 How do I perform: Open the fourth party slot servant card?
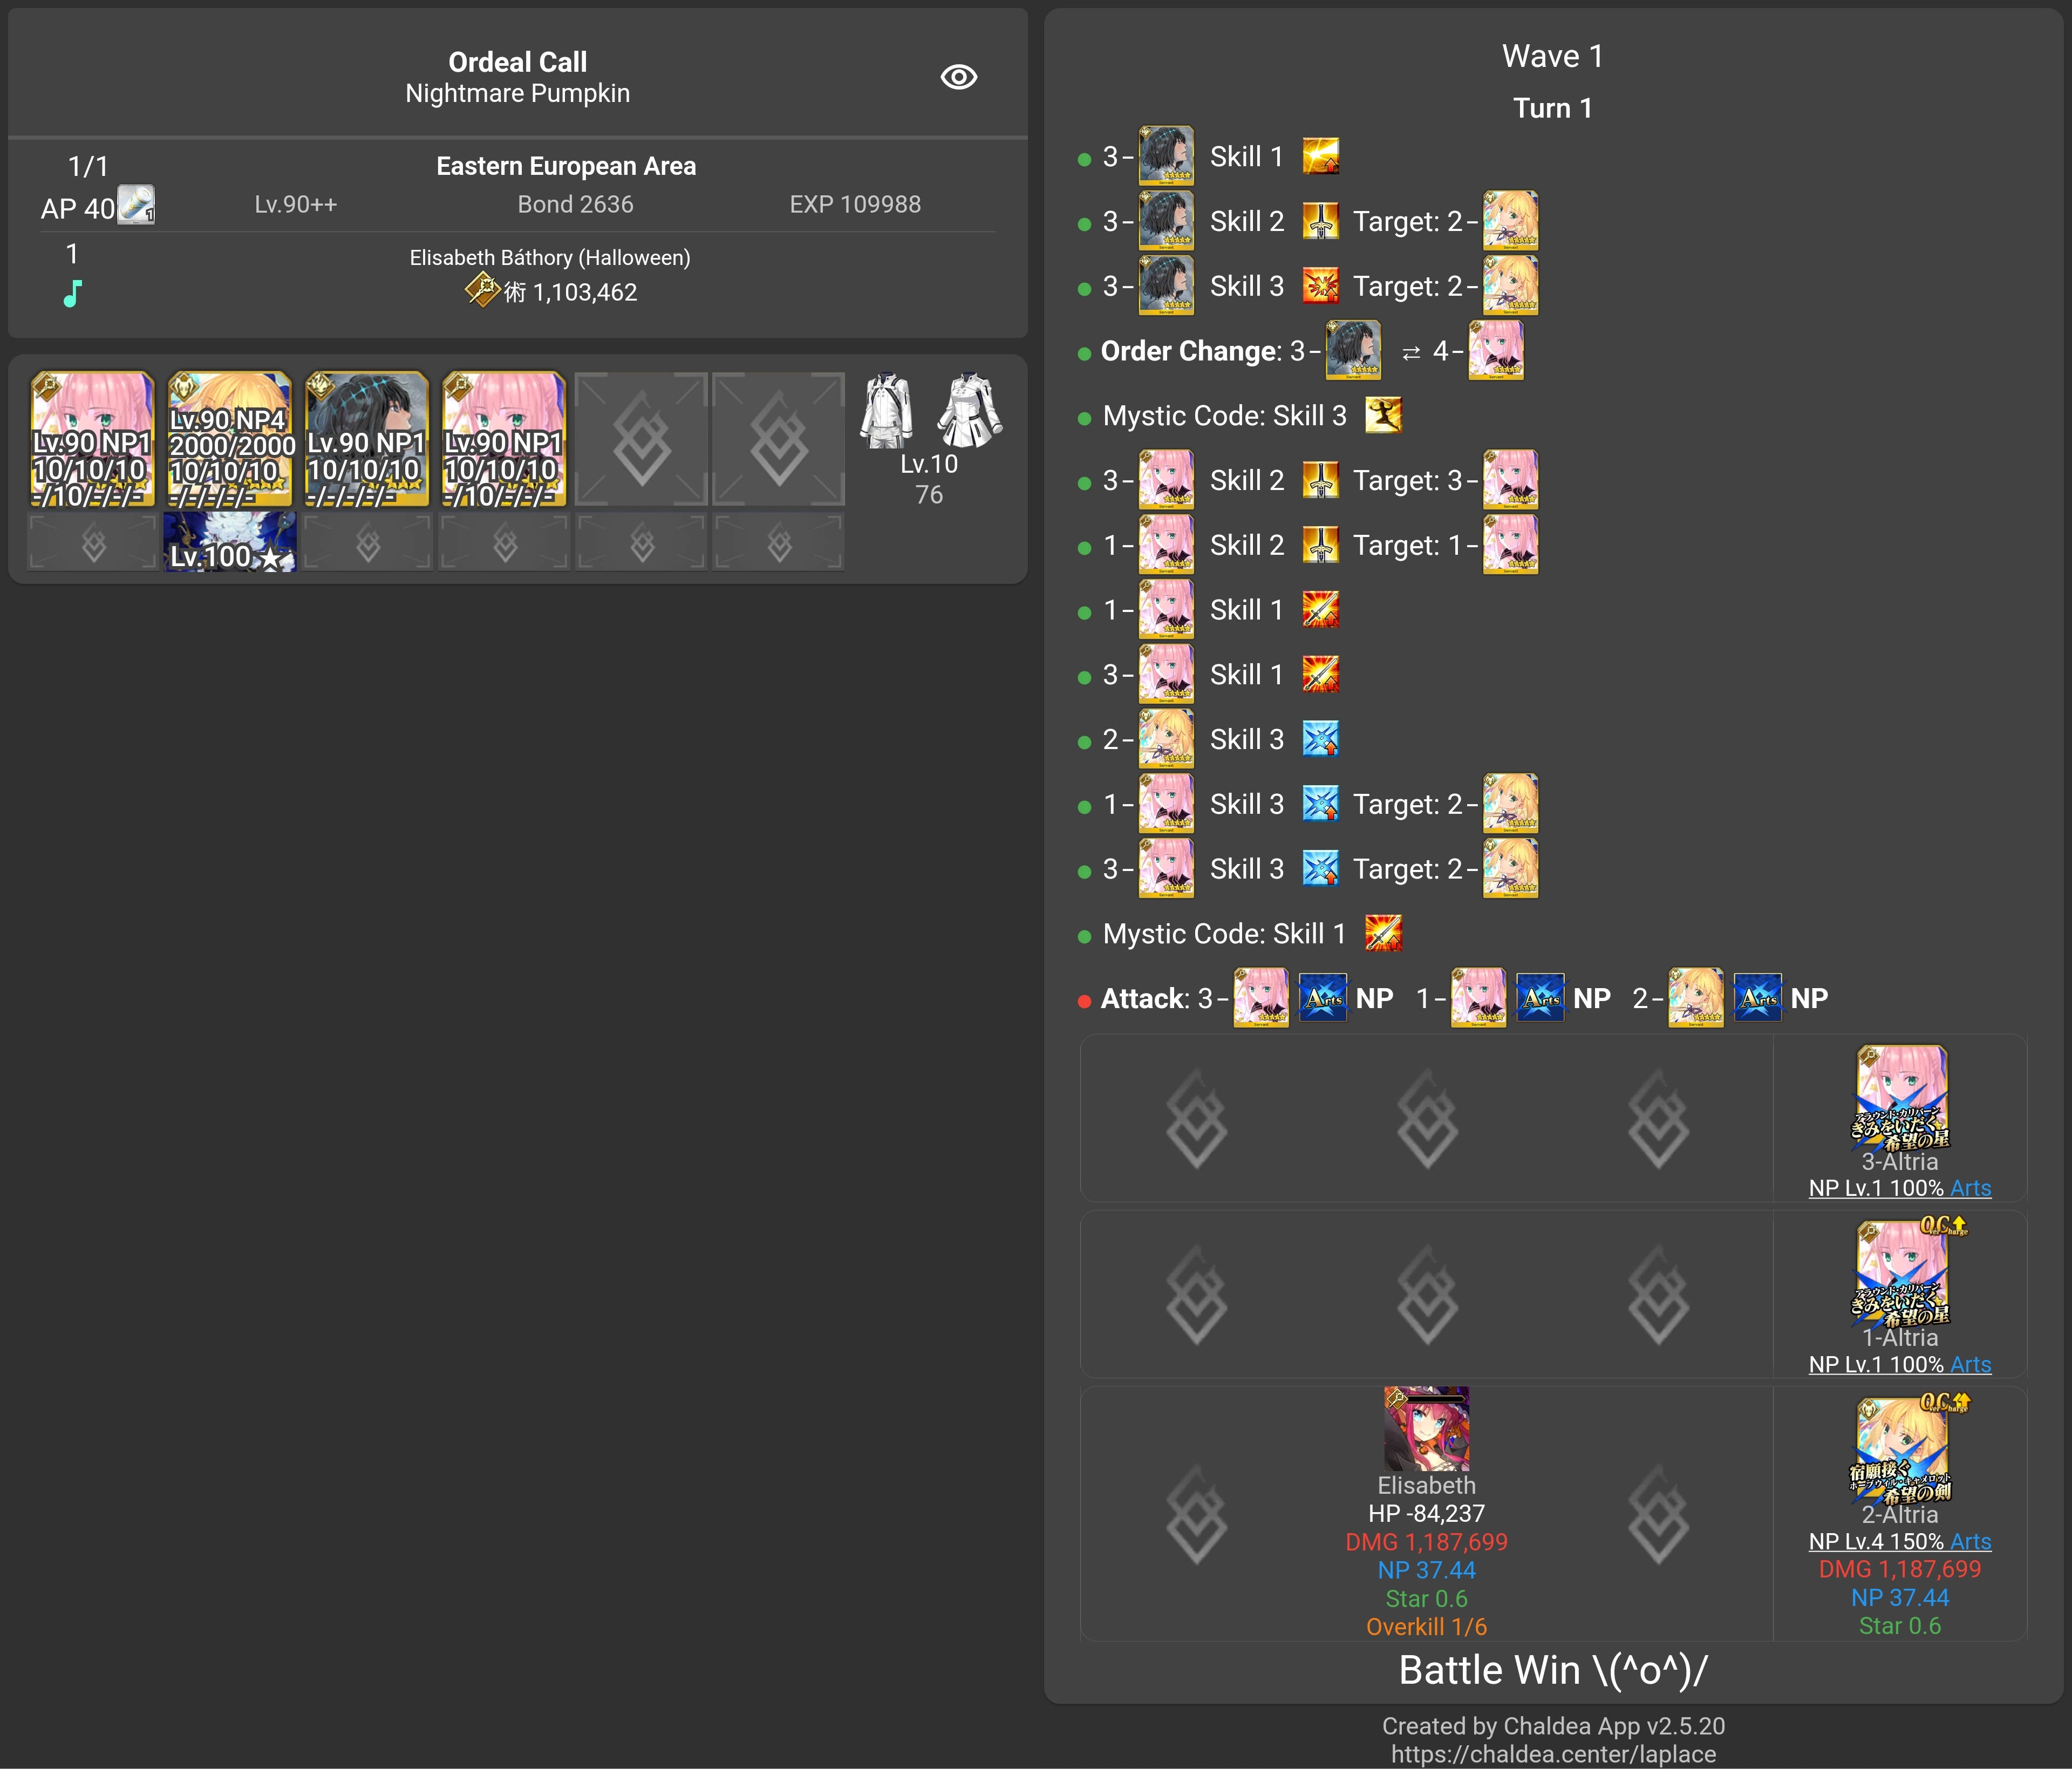tap(504, 440)
